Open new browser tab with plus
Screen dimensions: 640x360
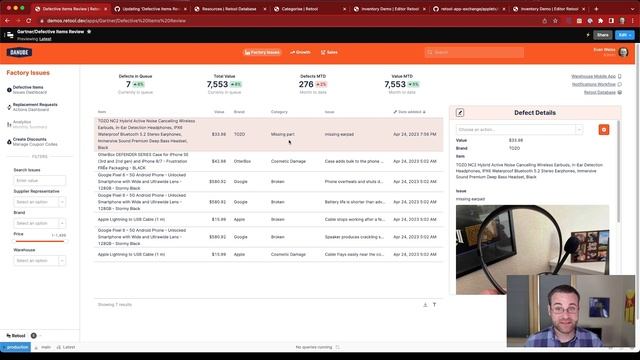pyautogui.click(x=596, y=9)
